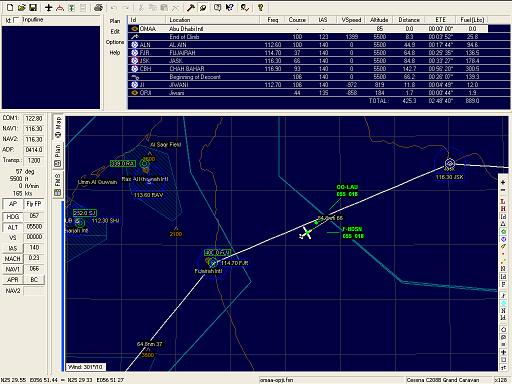Click the printer icon in the toolbar

98,7
